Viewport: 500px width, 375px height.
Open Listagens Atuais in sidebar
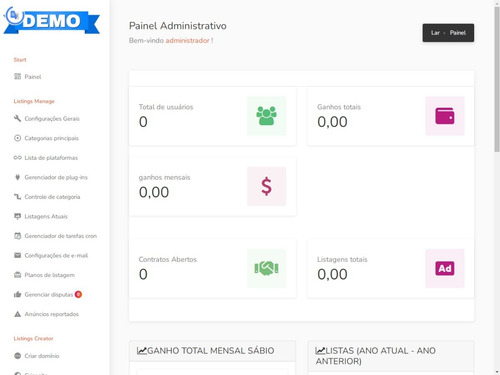point(46,216)
